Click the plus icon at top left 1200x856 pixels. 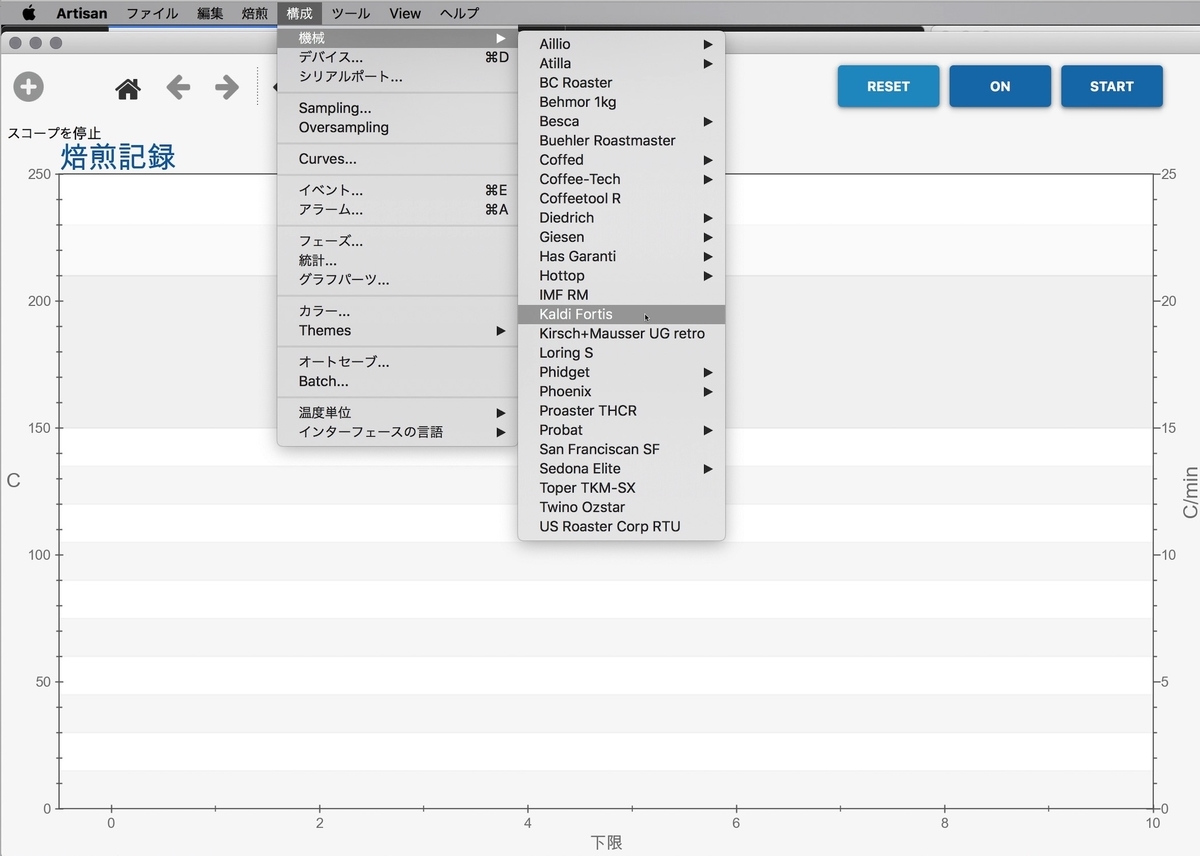pos(28,87)
